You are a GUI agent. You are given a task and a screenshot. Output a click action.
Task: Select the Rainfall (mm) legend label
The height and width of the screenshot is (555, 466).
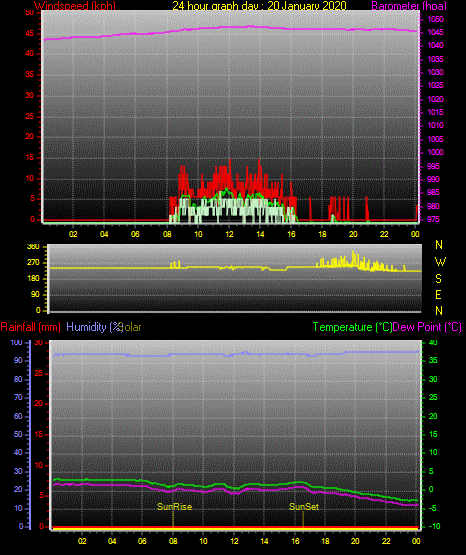[x=30, y=327]
